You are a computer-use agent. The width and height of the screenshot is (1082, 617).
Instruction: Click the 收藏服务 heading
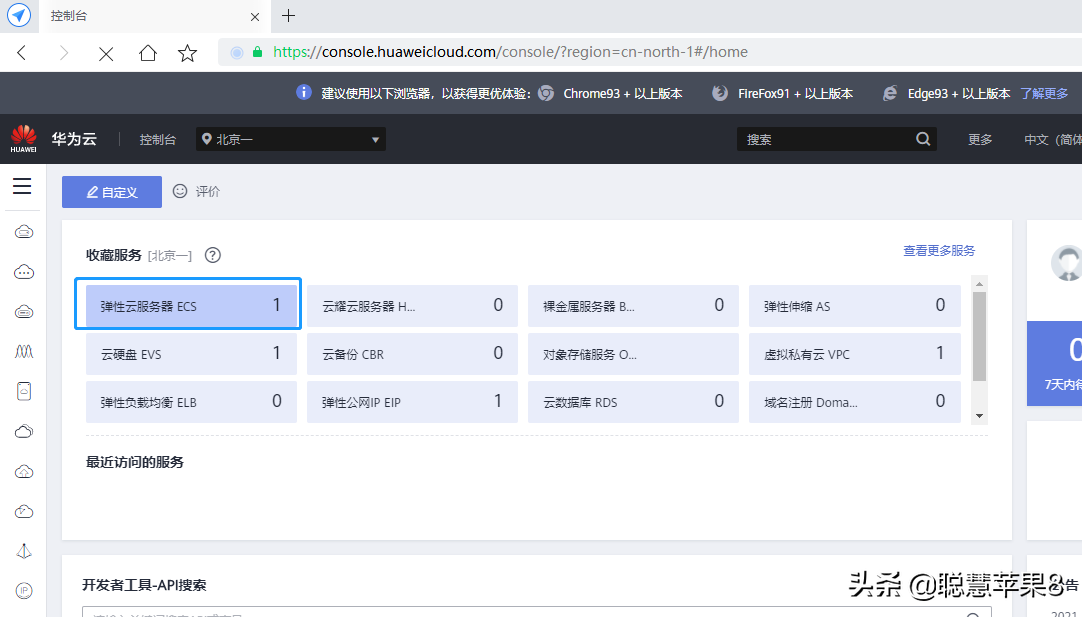[114, 255]
